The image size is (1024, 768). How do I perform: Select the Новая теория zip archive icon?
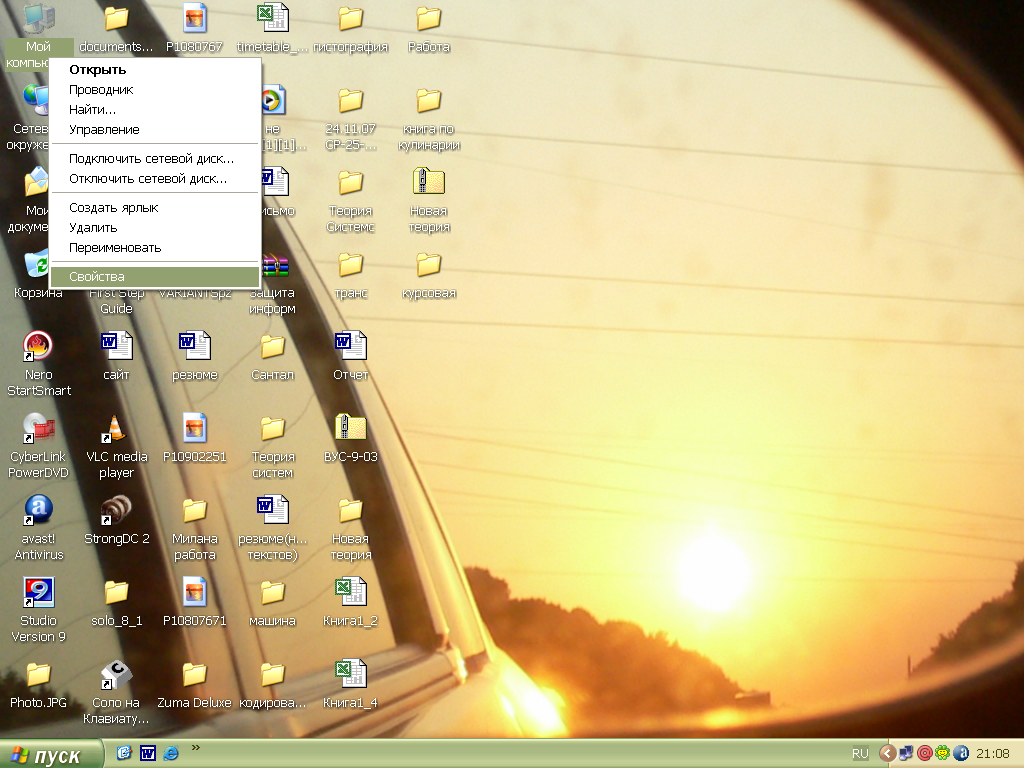click(429, 182)
